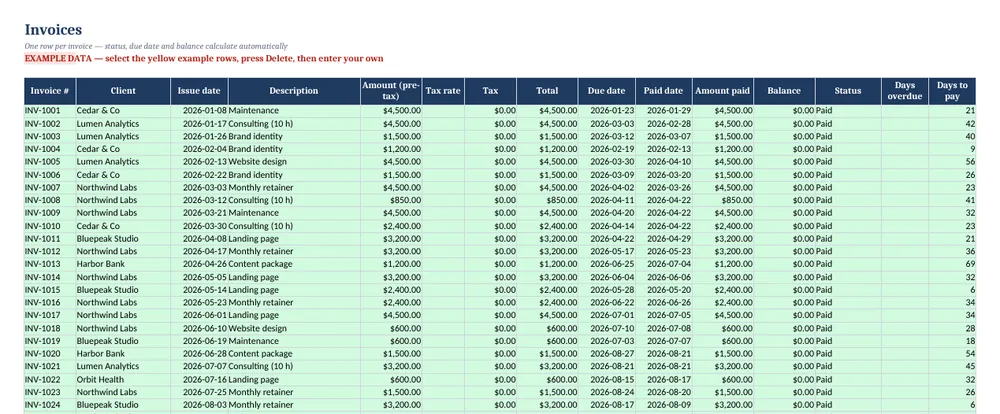Click the Description column header
Screen dimensions: 1000x414
coord(294,91)
